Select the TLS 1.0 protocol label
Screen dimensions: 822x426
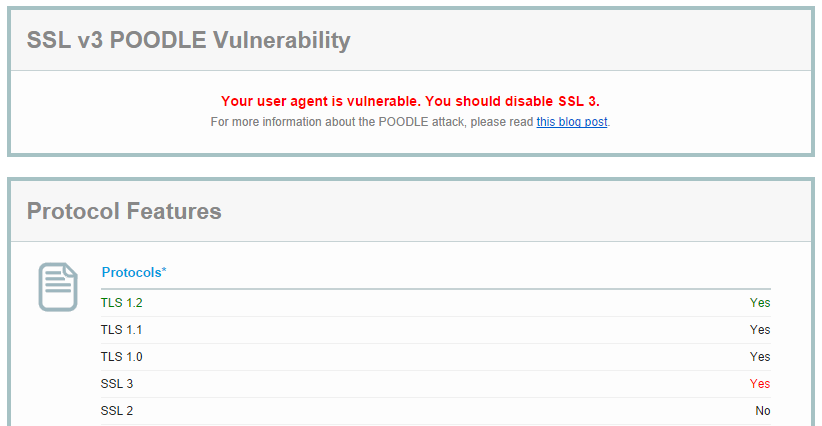(x=115, y=357)
